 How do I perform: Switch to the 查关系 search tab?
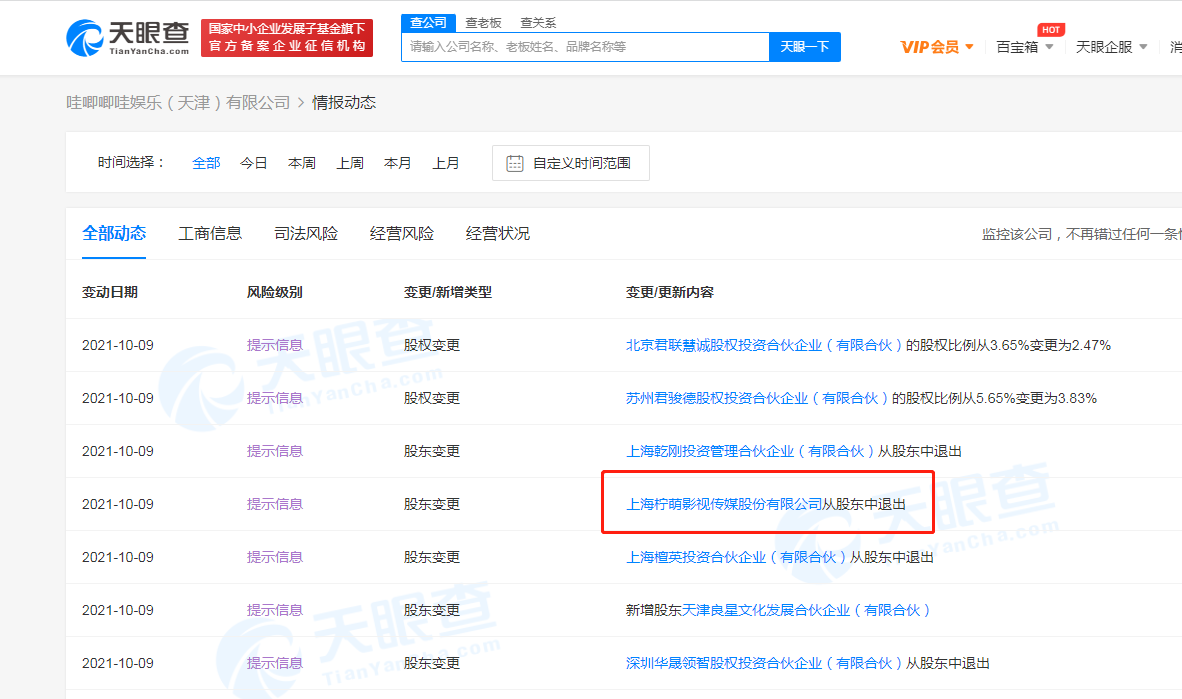pyautogui.click(x=538, y=22)
